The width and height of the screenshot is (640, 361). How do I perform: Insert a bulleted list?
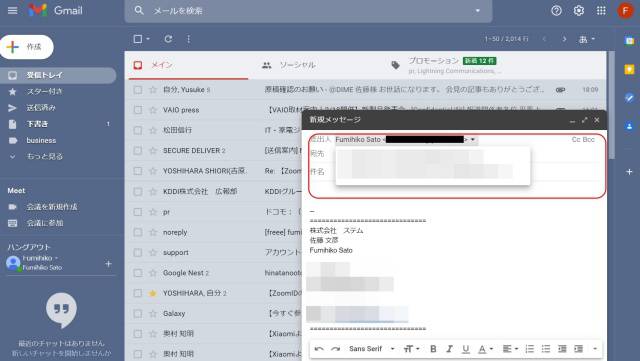546,349
